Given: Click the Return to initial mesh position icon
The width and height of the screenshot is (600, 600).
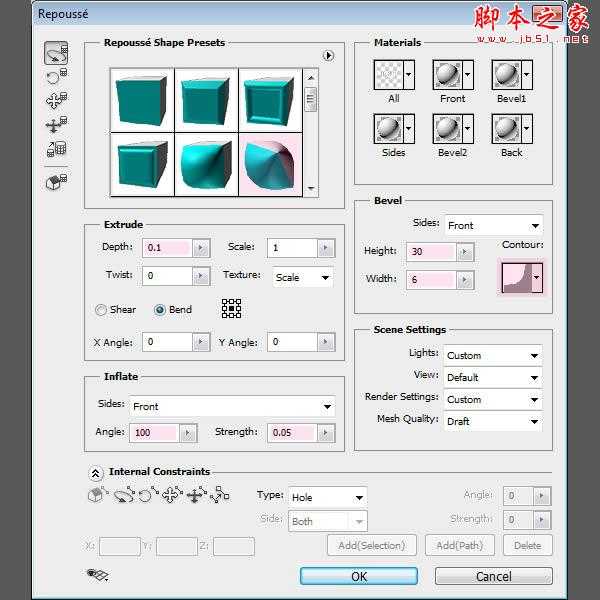Looking at the screenshot, I should point(56,182).
